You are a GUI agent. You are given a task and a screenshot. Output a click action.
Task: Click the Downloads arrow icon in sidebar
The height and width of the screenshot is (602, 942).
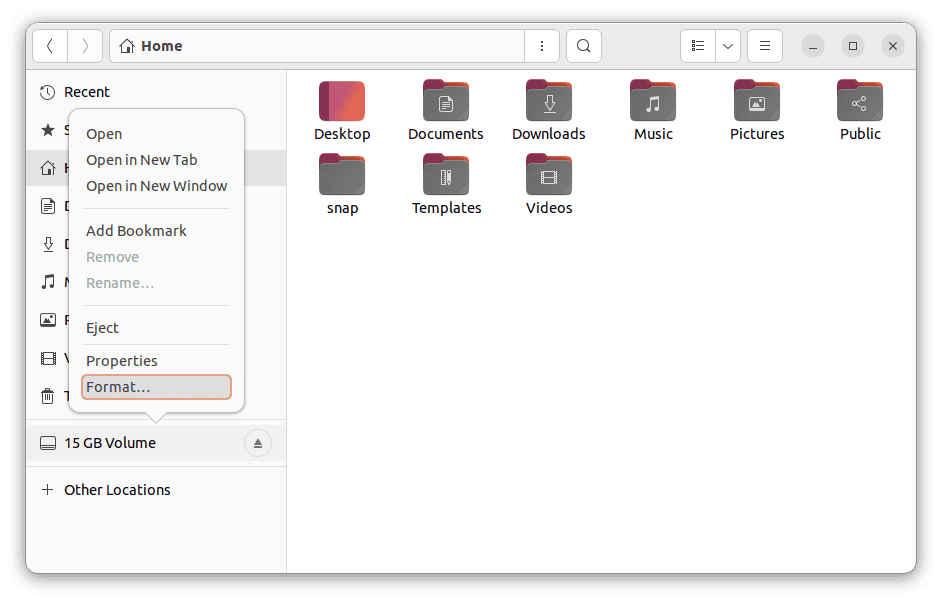pyautogui.click(x=47, y=244)
